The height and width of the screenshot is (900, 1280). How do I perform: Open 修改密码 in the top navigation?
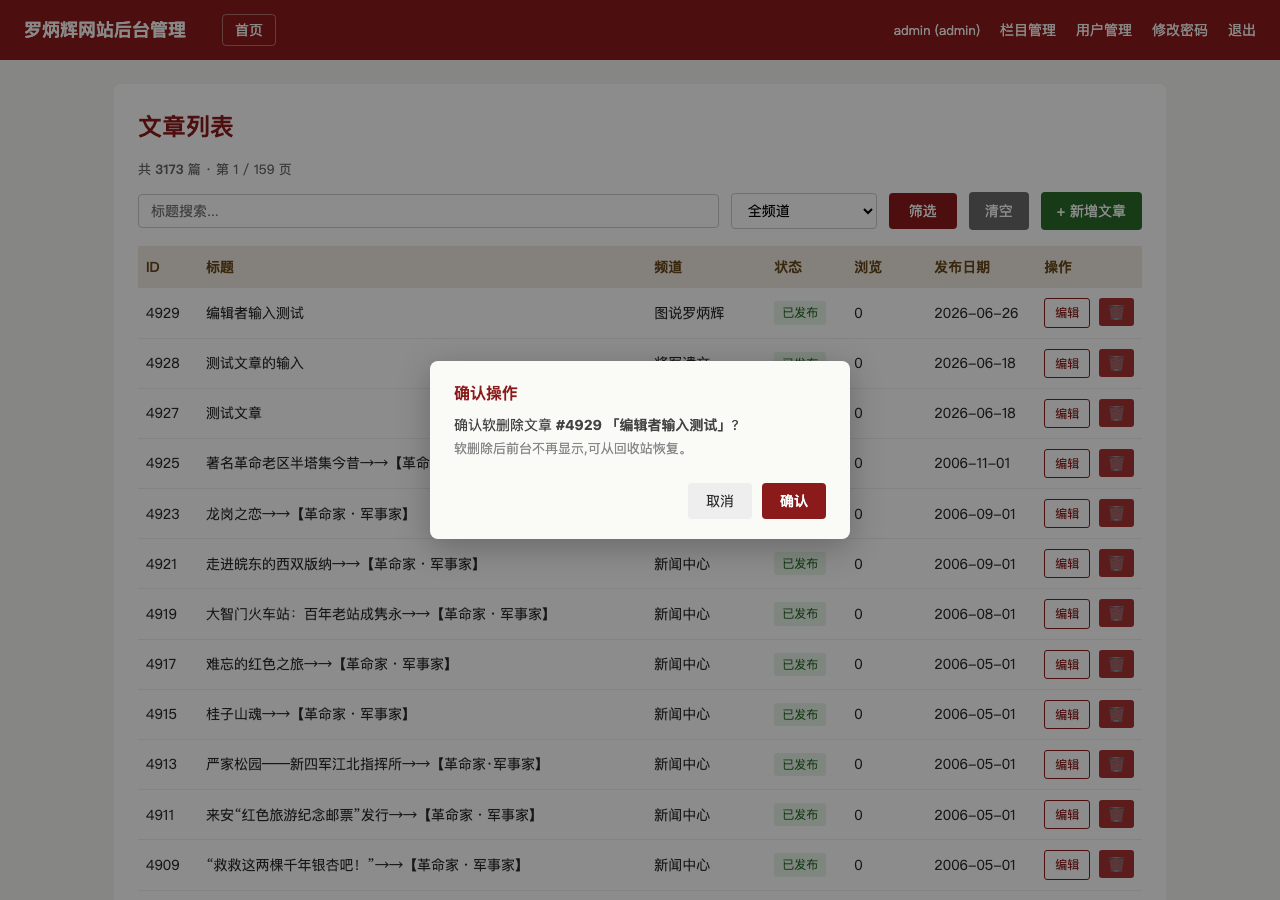(x=1180, y=30)
